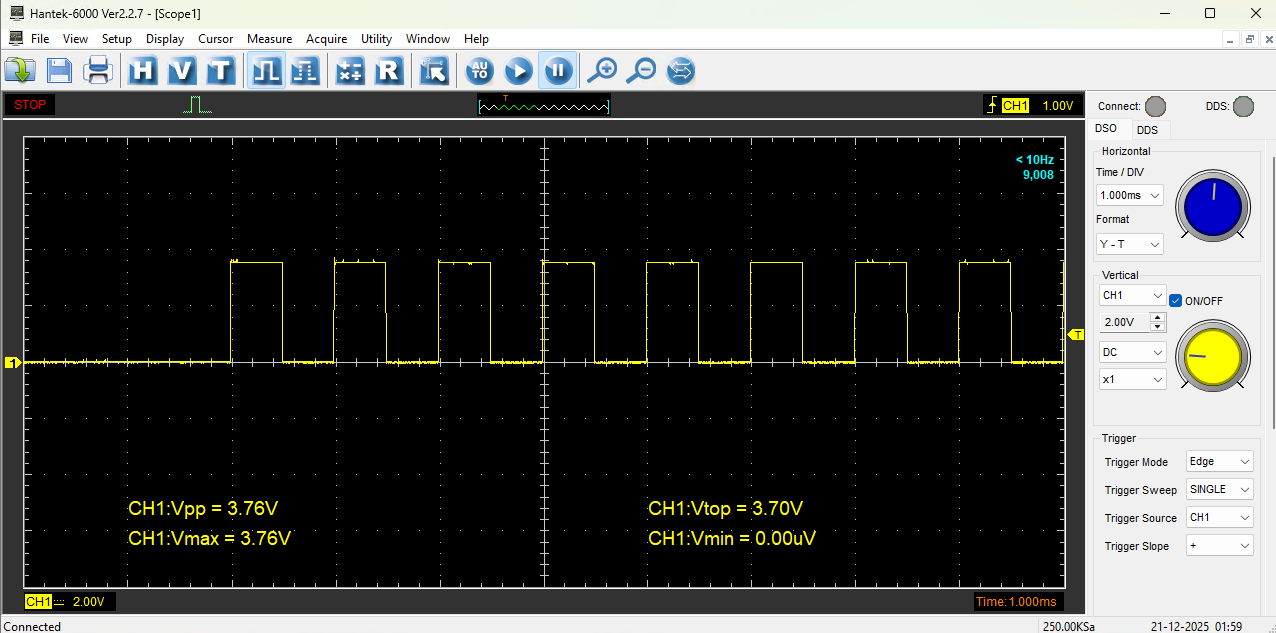
Task: Start acquisition with the Run play icon
Action: [x=518, y=71]
